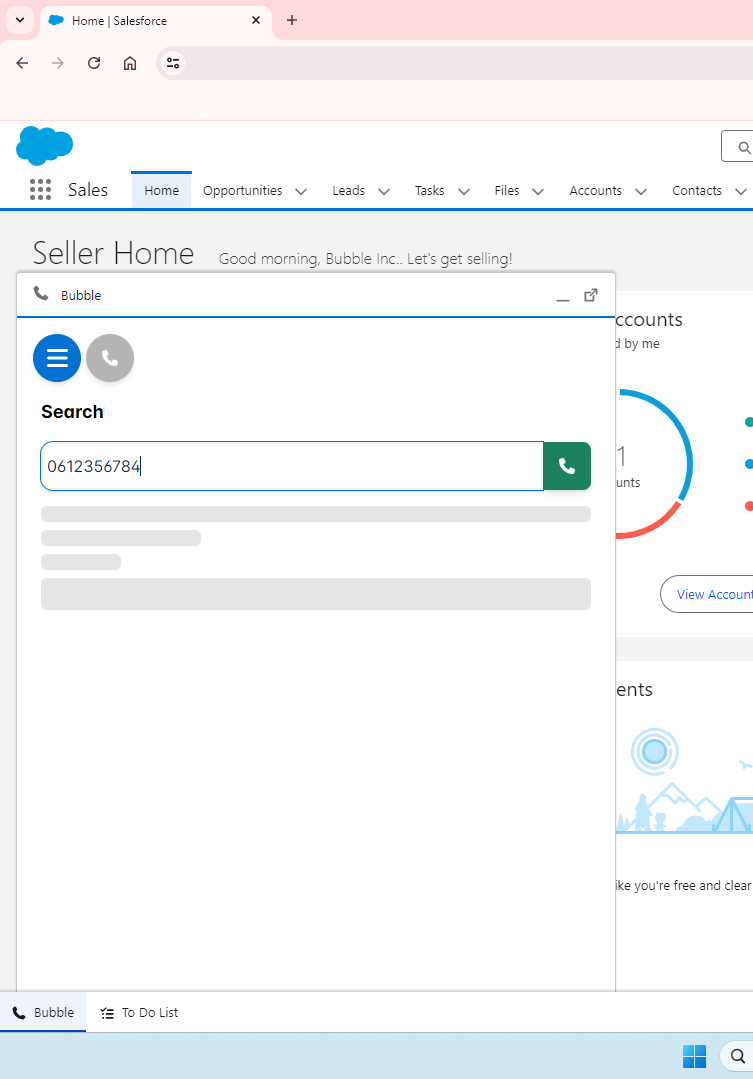Open the Bubble hamburger menu button
Screen dimensions: 753x1079
[x=57, y=358]
